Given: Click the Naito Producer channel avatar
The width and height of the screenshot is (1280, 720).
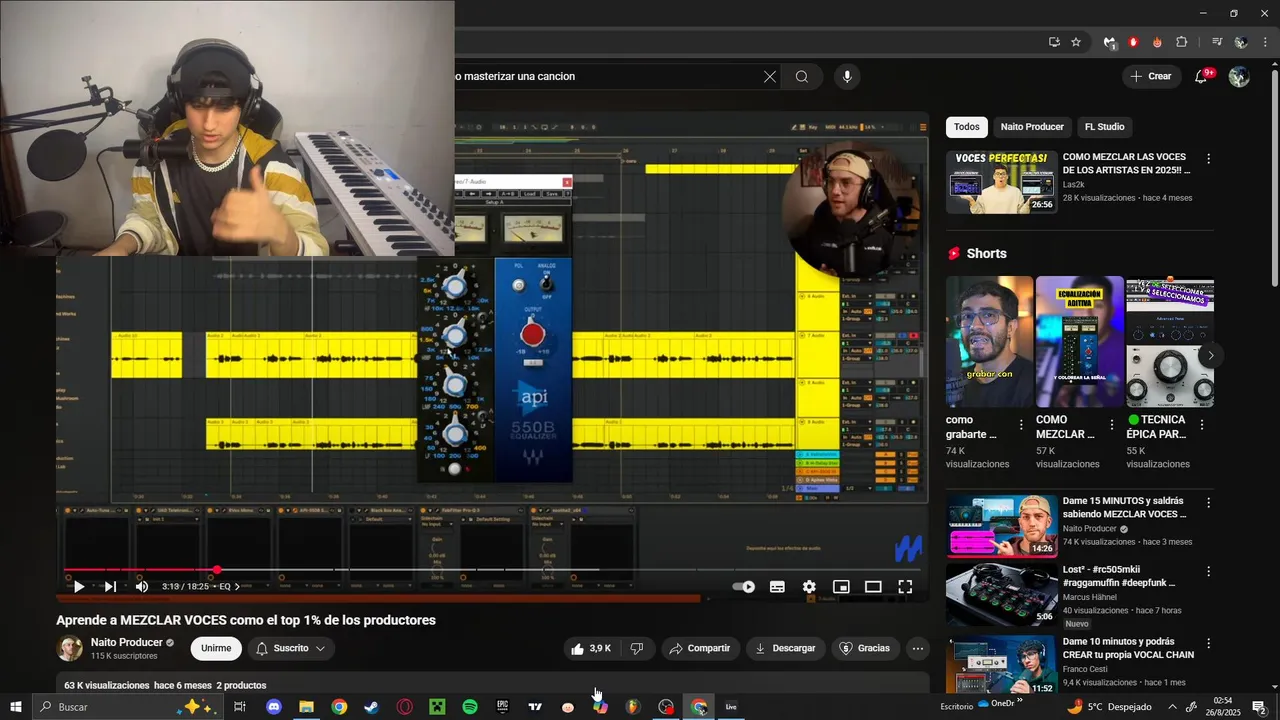Looking at the screenshot, I should [x=69, y=648].
